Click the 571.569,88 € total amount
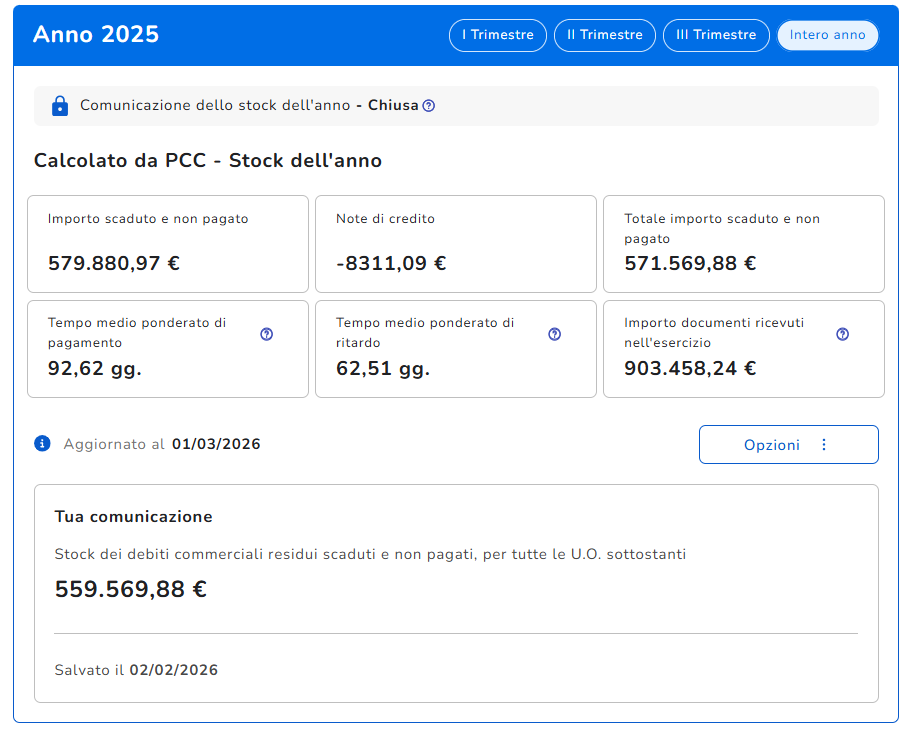 690,263
